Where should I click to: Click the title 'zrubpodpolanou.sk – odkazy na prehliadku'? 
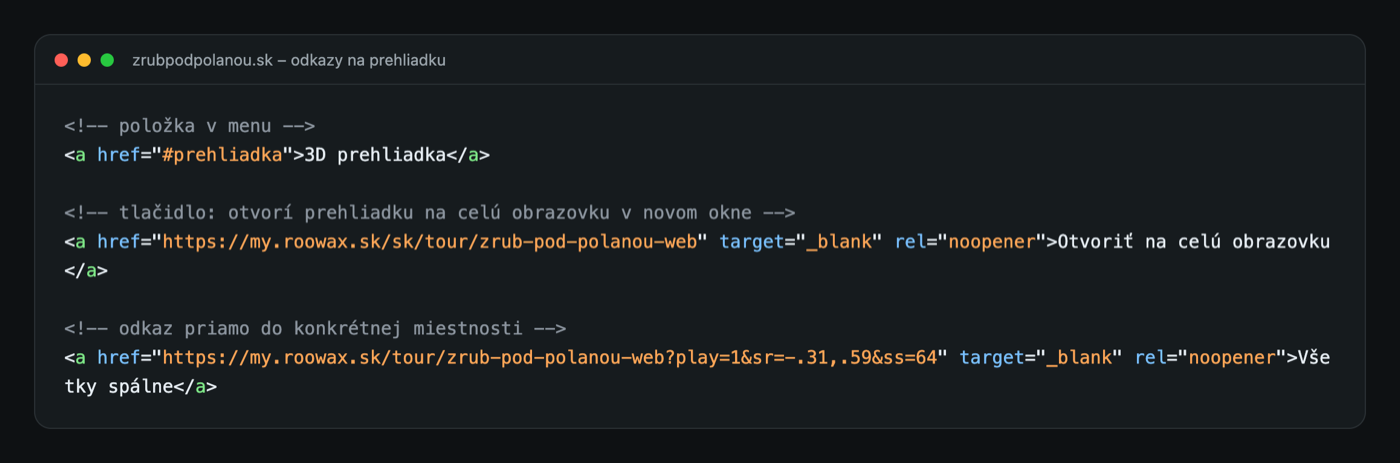[x=289, y=60]
